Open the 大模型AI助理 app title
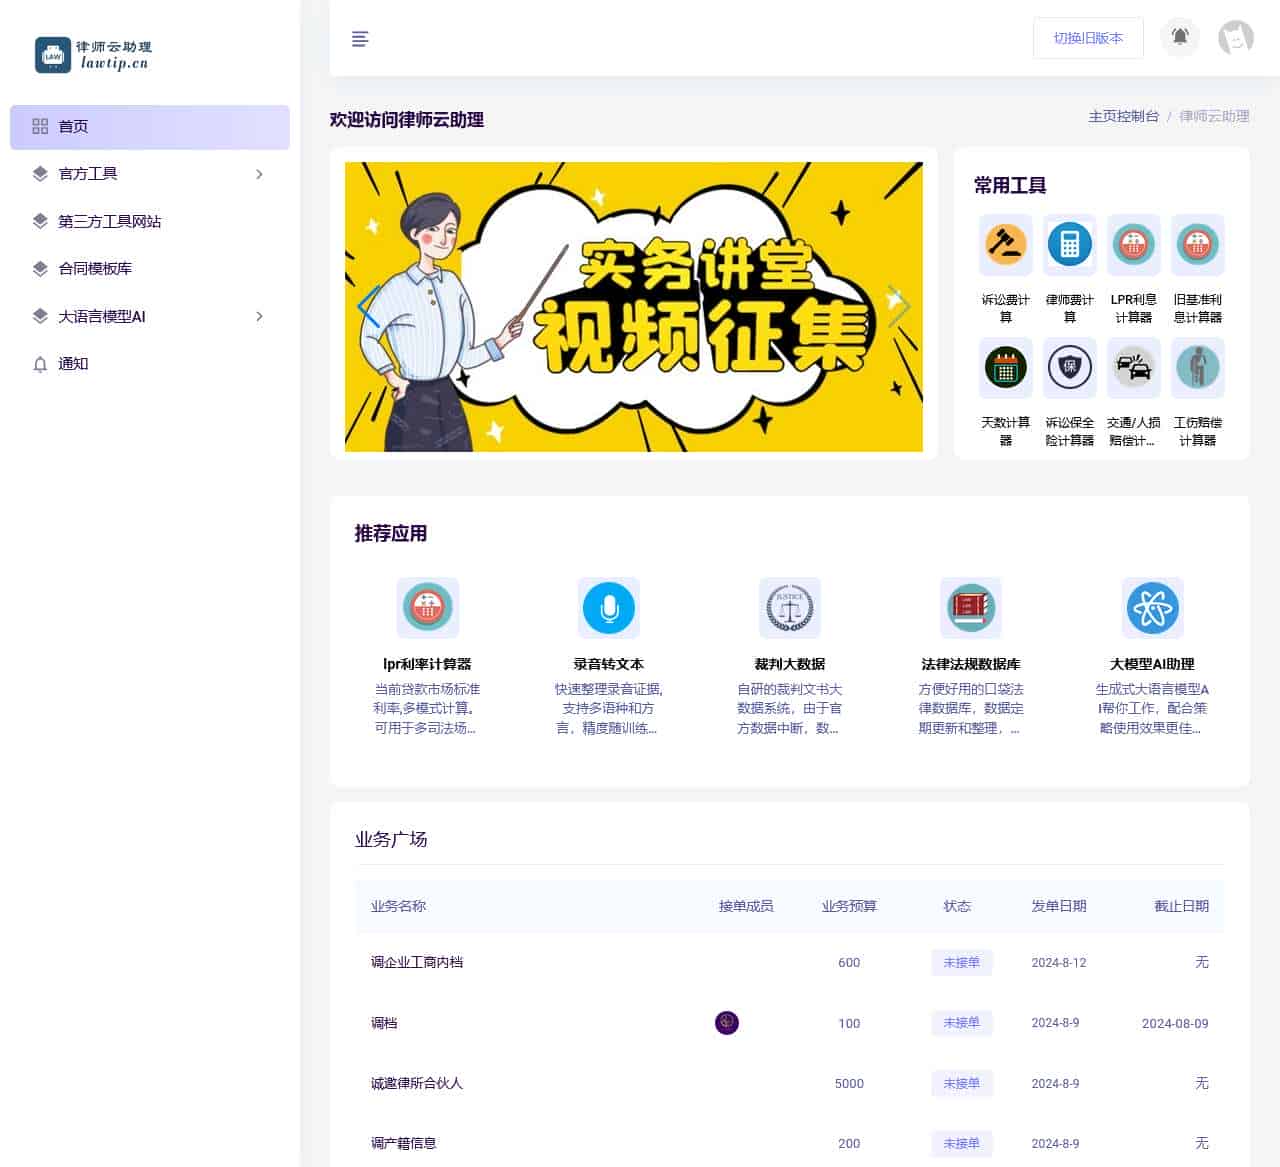 coord(1153,664)
